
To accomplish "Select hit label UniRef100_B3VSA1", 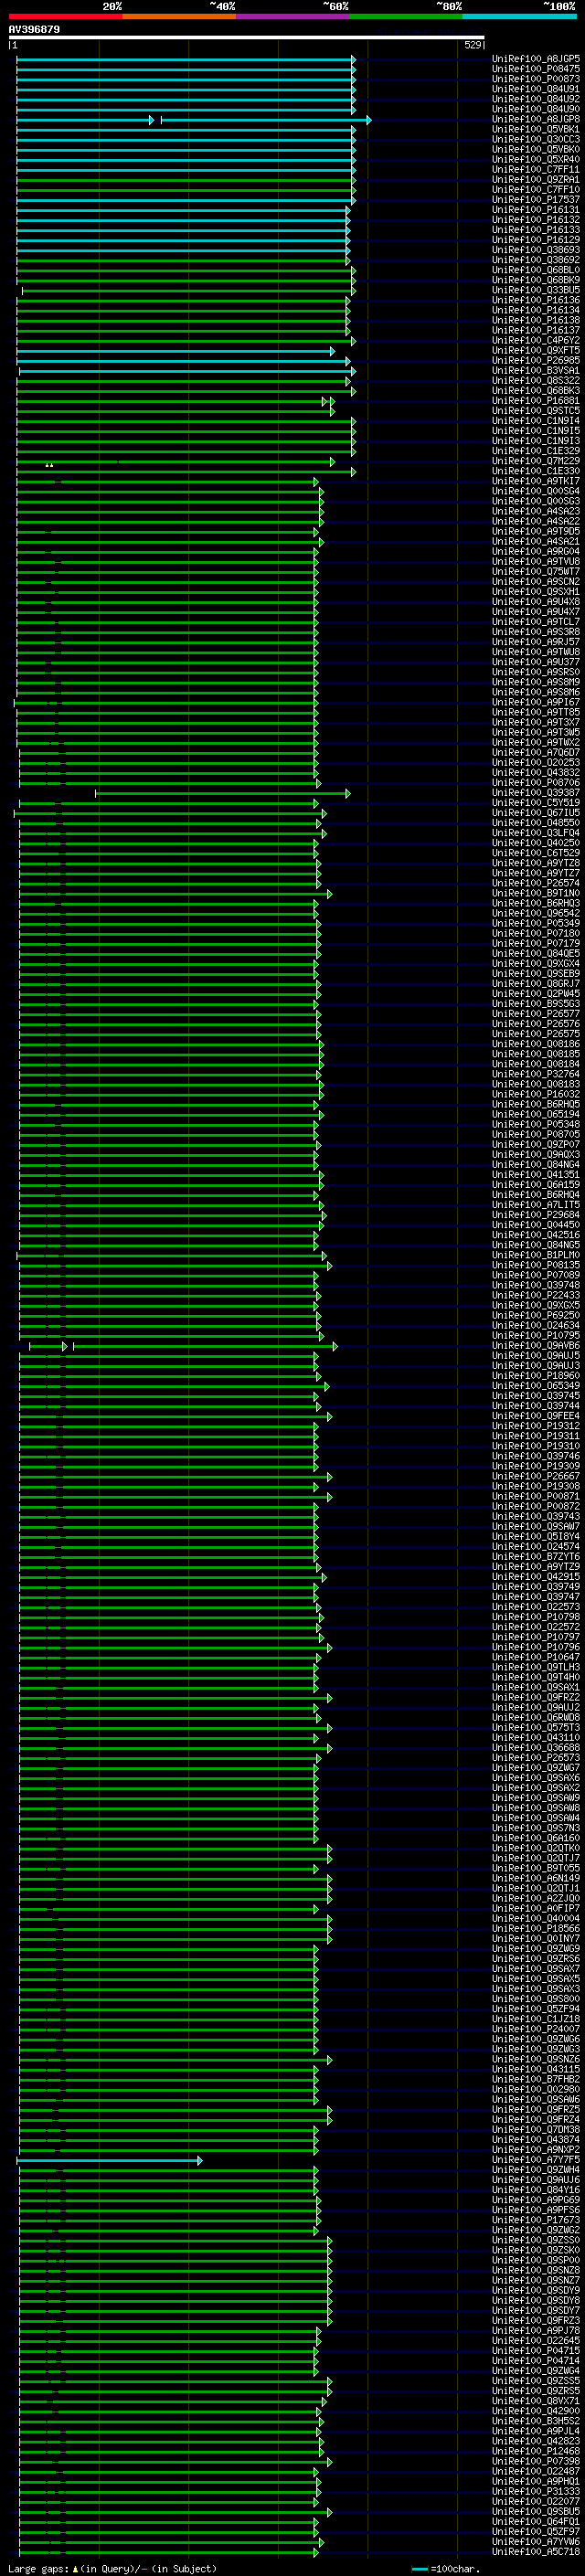I will click(535, 371).
